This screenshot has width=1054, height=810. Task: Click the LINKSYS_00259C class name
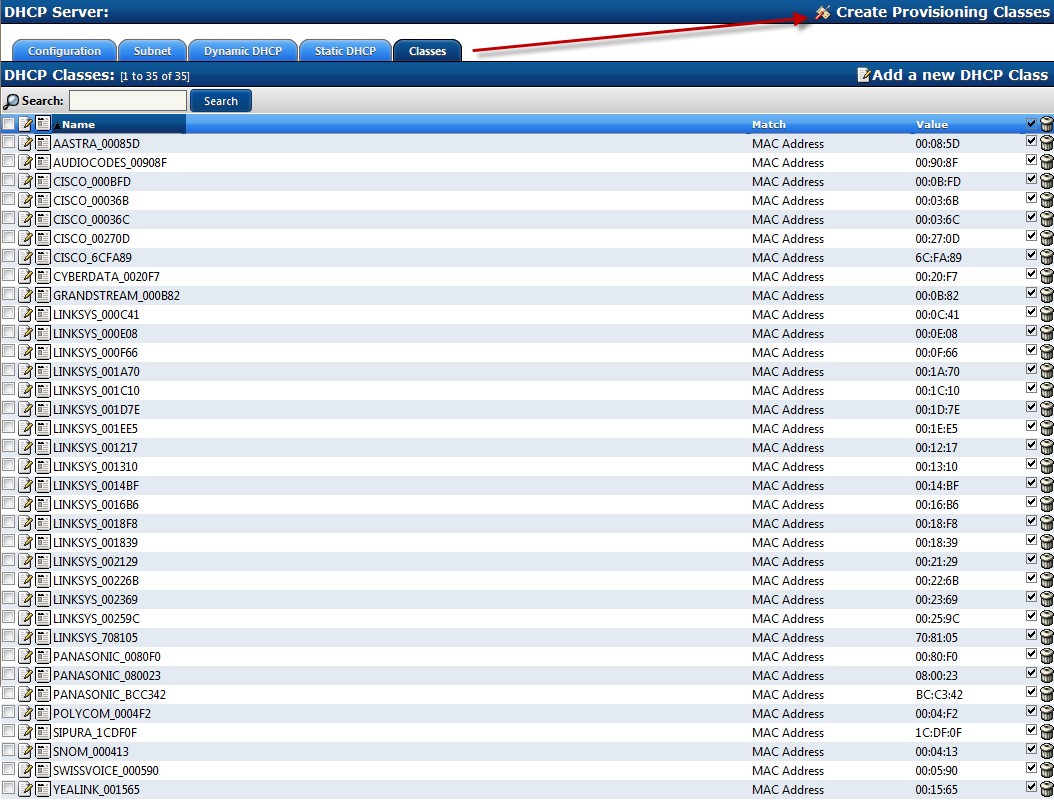[96, 618]
